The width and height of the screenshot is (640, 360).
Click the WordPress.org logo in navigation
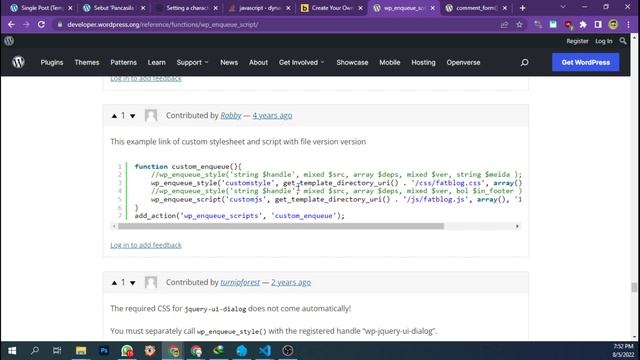tap(18, 62)
